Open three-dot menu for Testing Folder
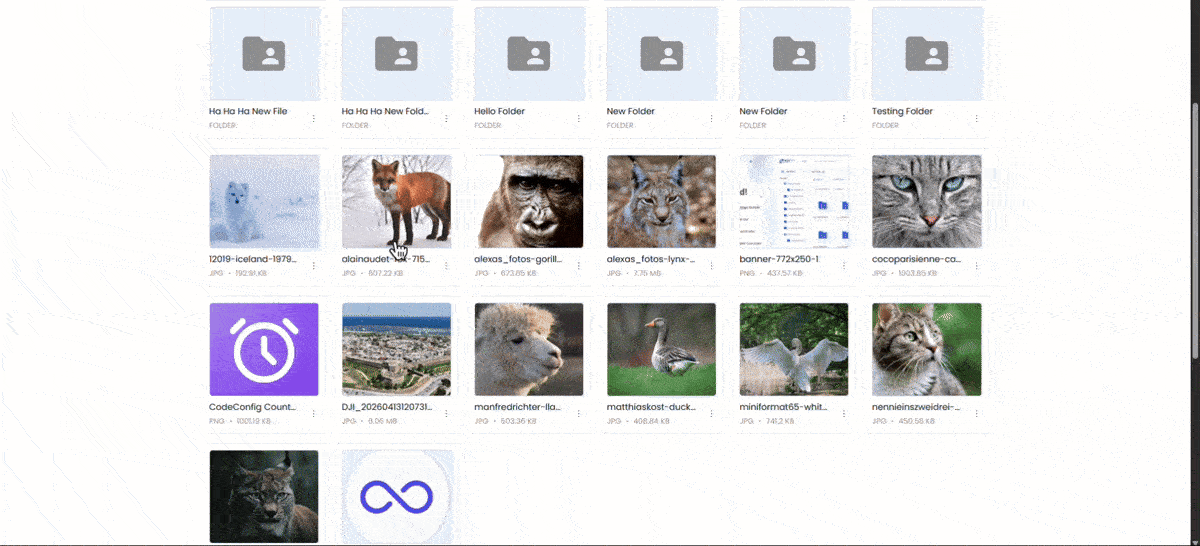This screenshot has height=546, width=1200. click(976, 118)
